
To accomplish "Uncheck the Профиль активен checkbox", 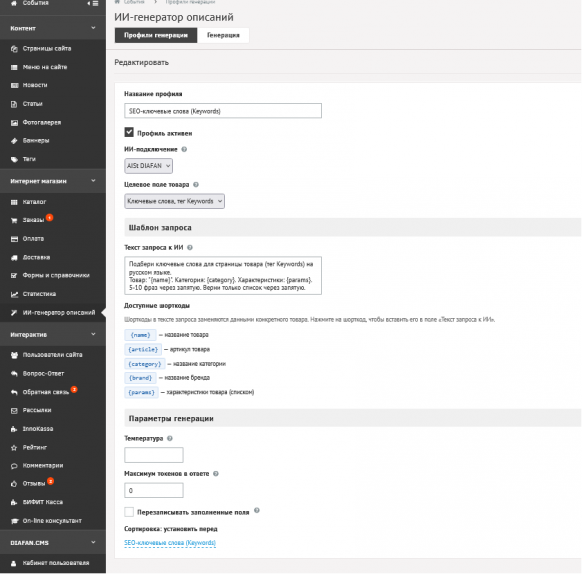I will click(x=129, y=132).
